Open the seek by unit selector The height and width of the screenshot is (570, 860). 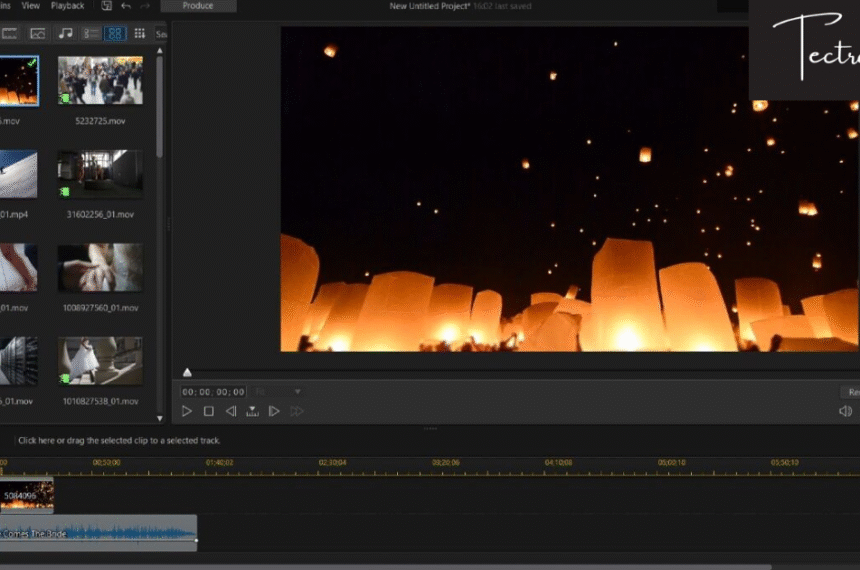point(252,411)
